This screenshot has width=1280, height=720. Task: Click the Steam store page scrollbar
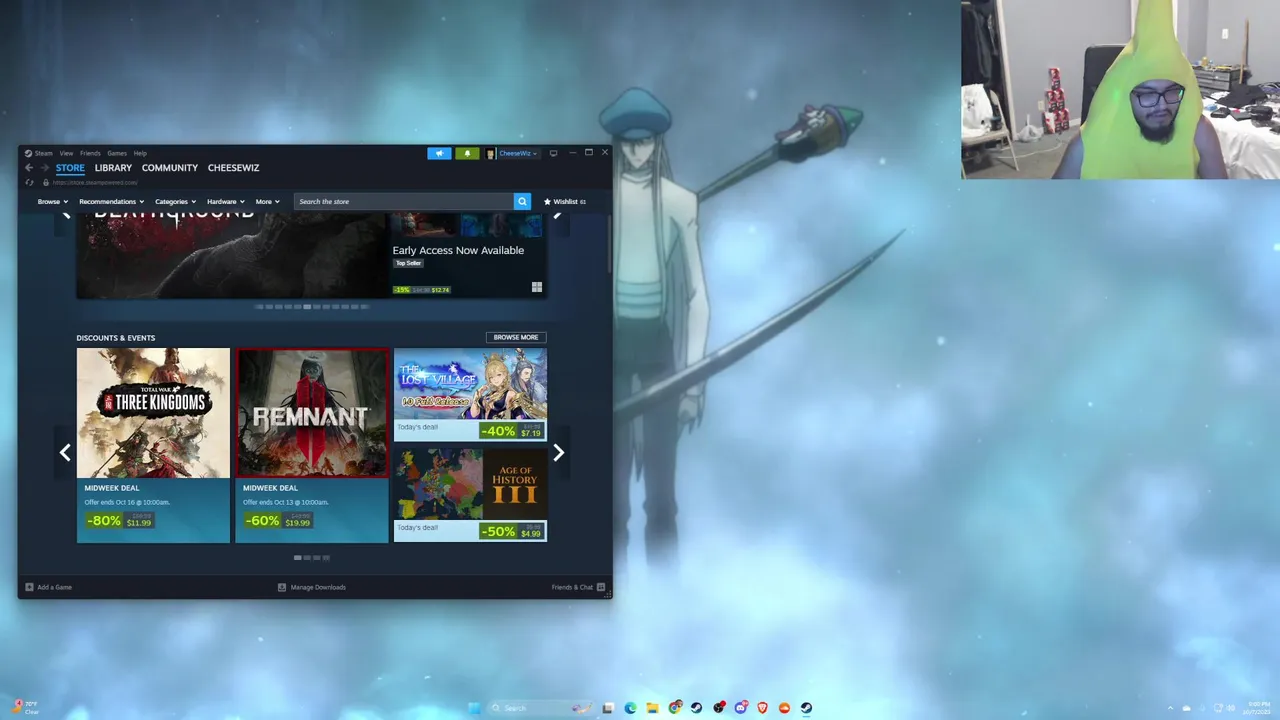[x=608, y=242]
